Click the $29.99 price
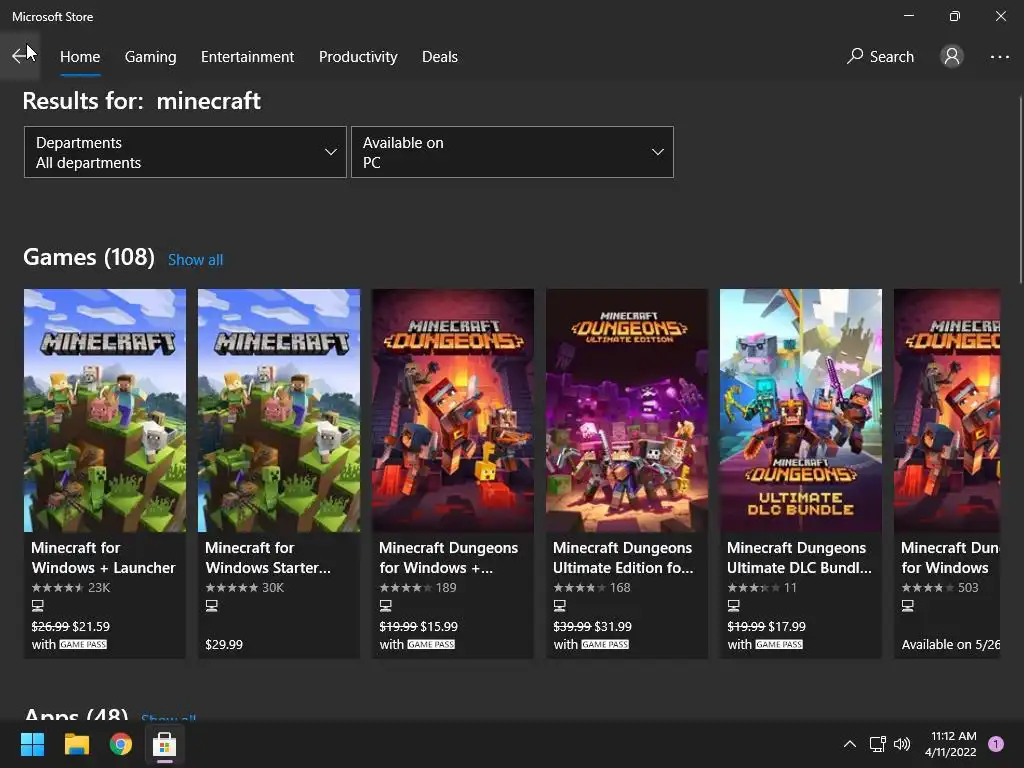The width and height of the screenshot is (1024, 768). click(x=224, y=645)
